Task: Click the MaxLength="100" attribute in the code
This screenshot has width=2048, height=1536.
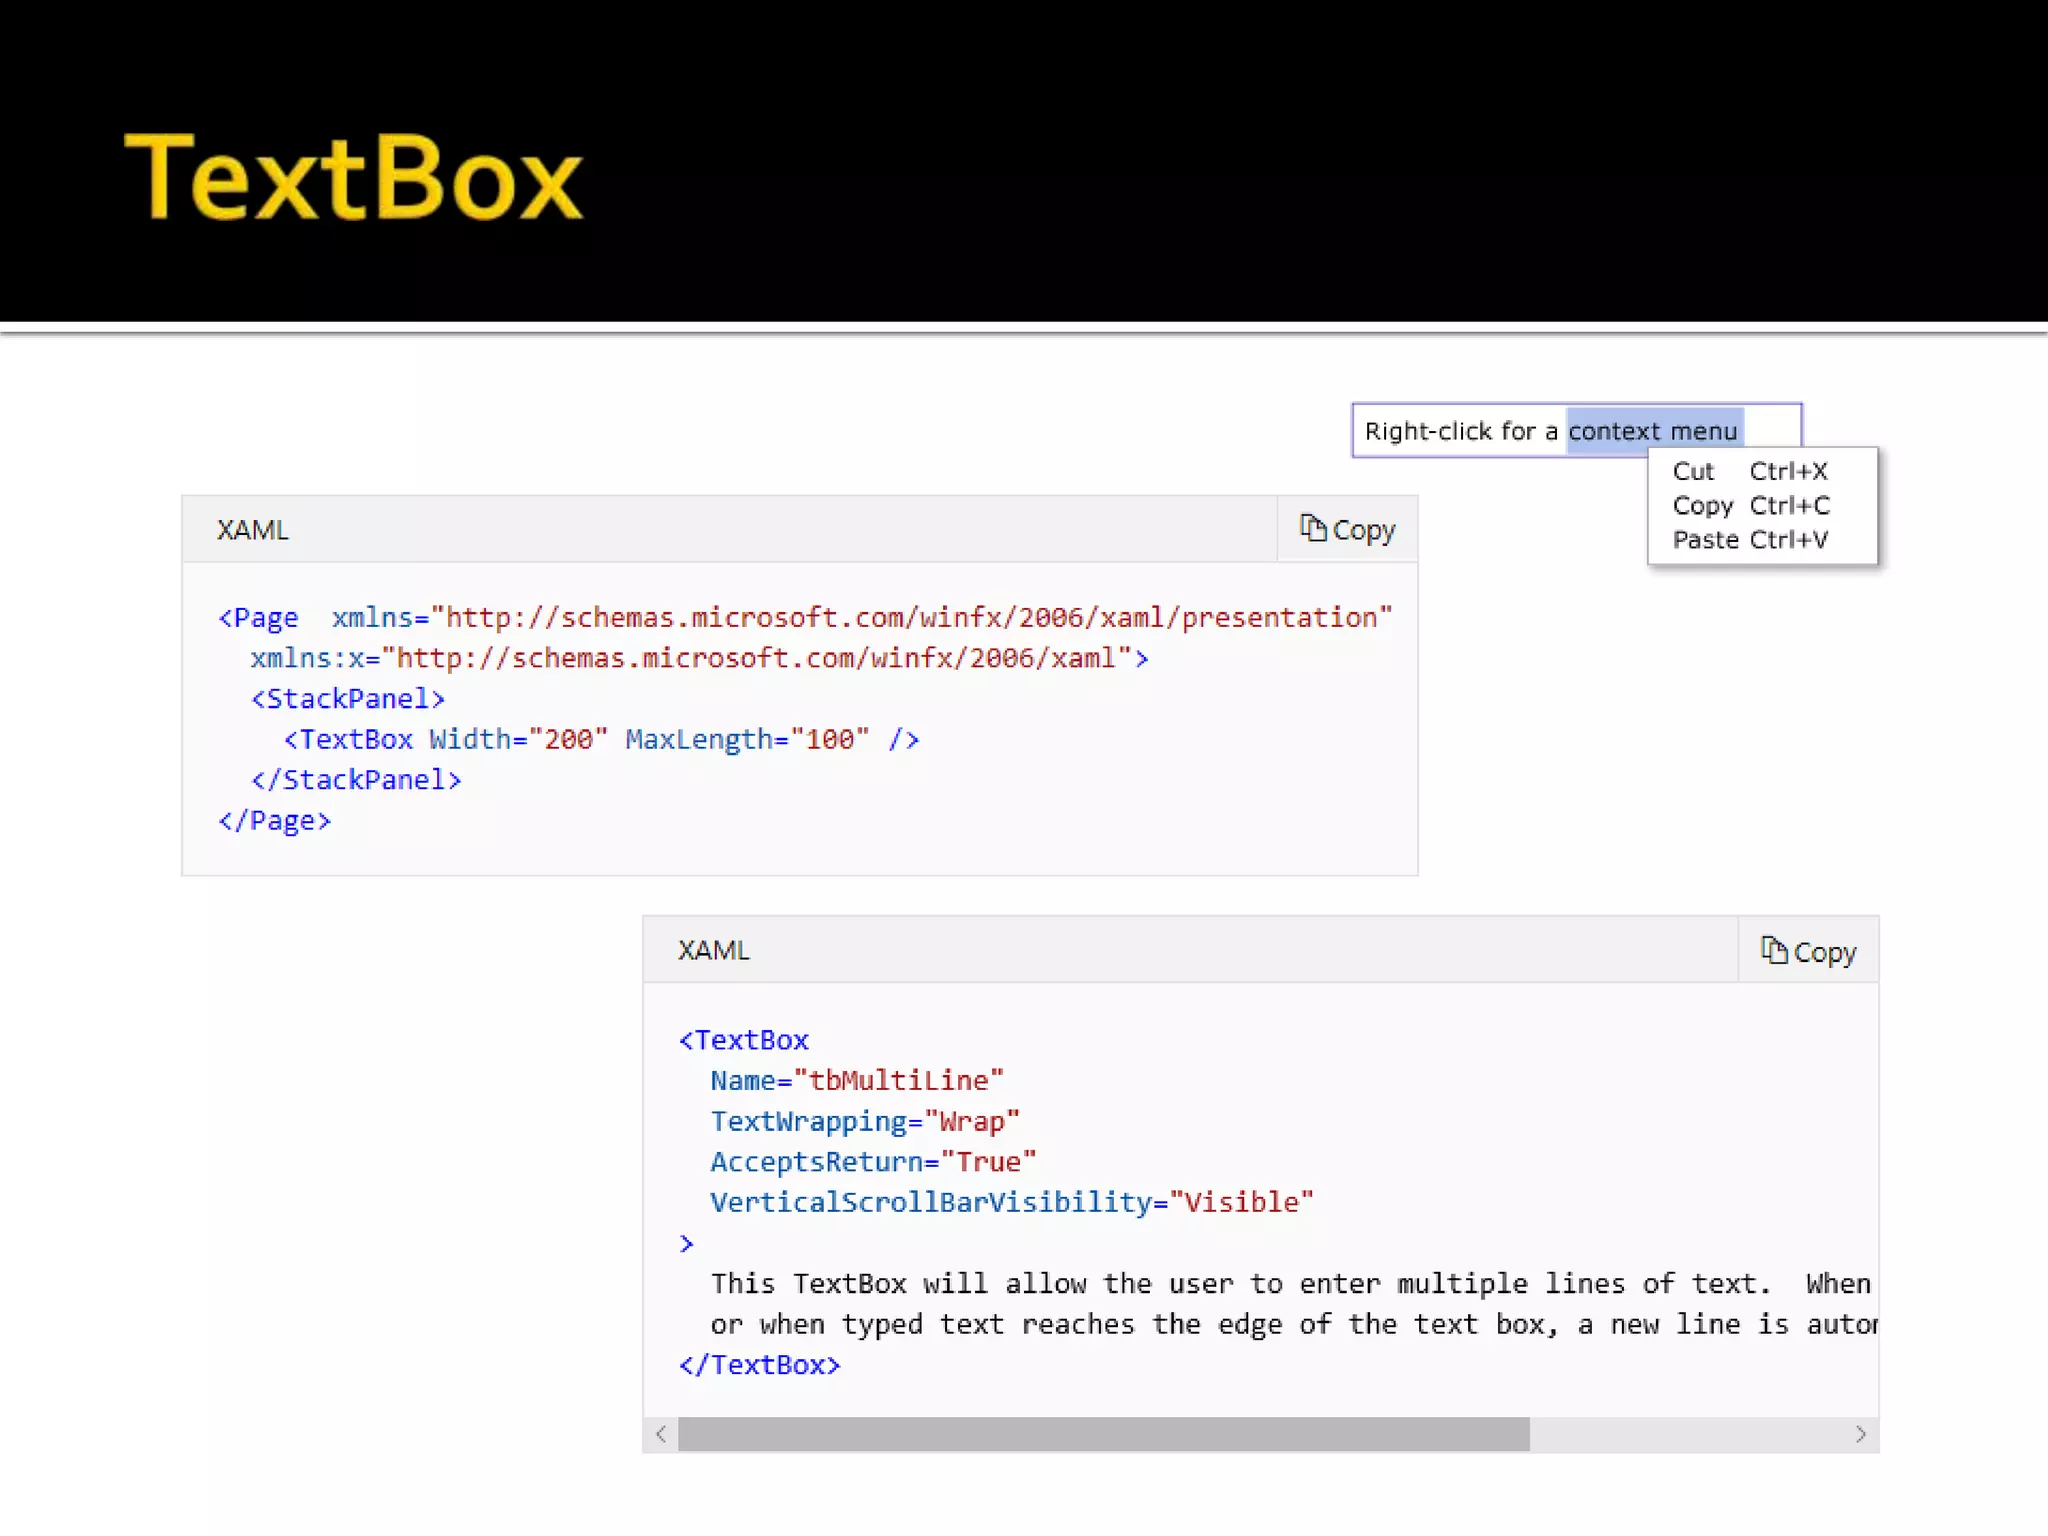Action: coord(746,739)
